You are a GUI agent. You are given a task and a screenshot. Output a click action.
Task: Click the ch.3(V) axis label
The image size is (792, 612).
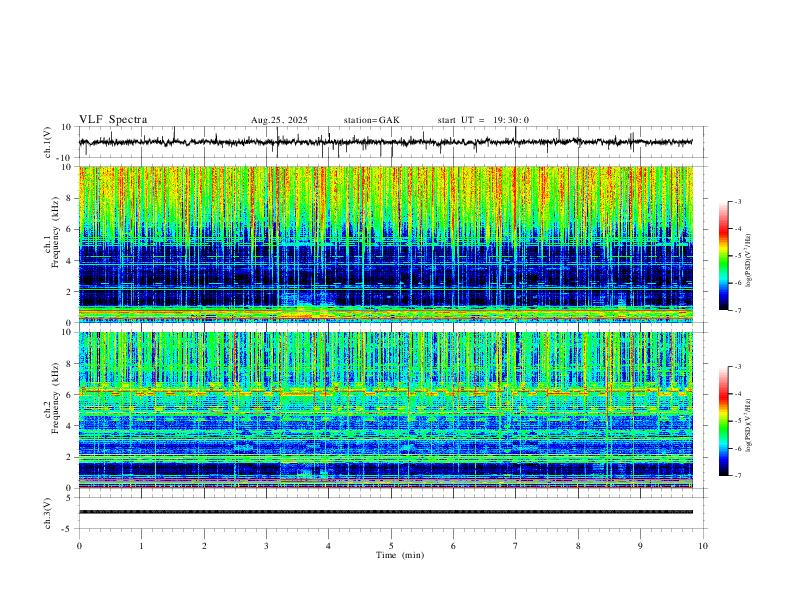pyautogui.click(x=48, y=513)
